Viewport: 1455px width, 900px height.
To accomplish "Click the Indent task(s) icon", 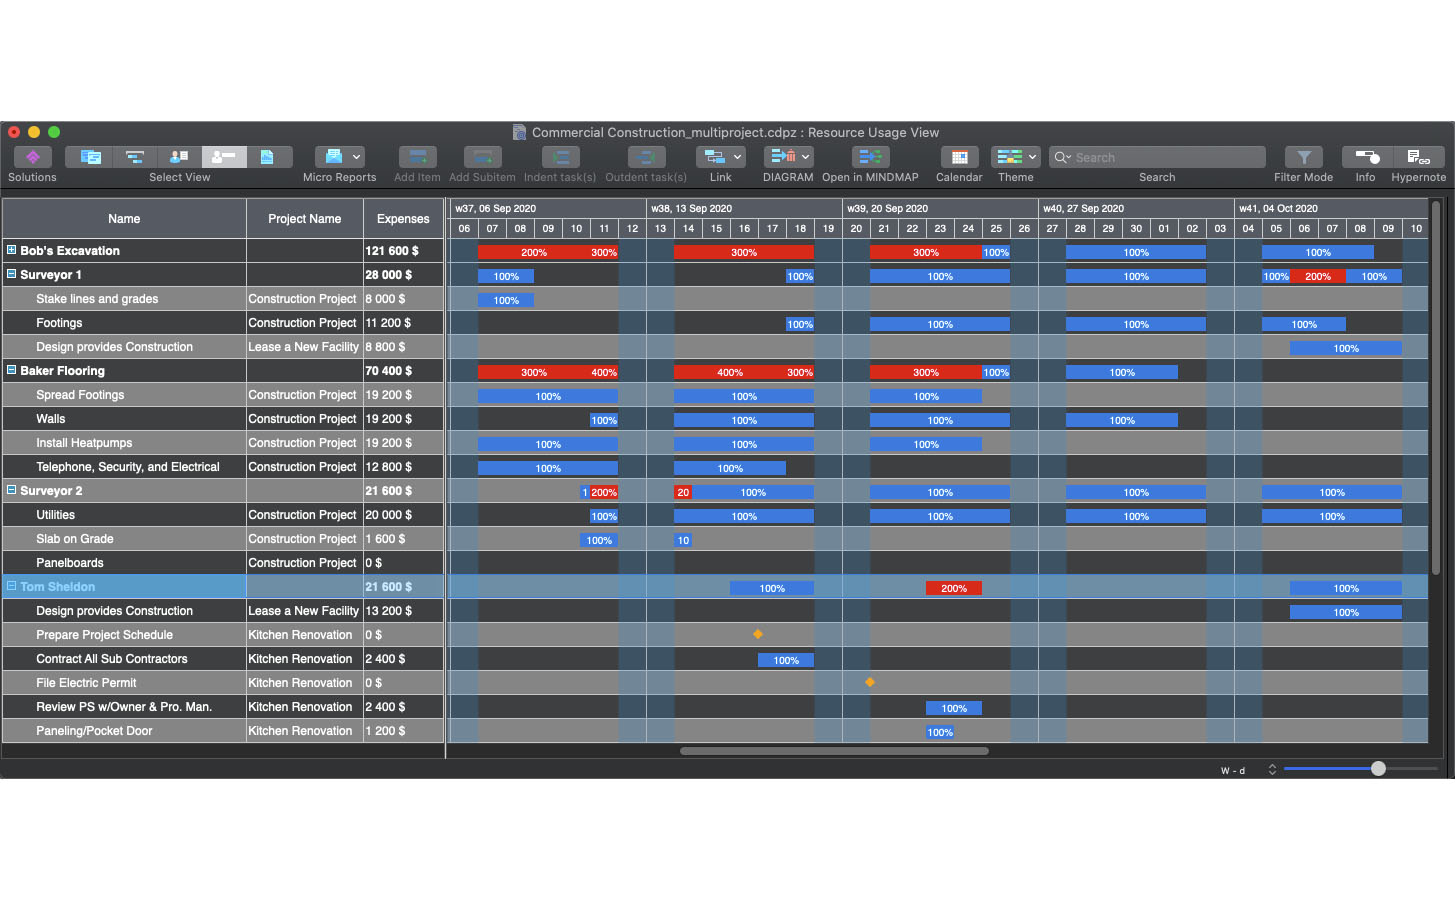I will point(560,157).
